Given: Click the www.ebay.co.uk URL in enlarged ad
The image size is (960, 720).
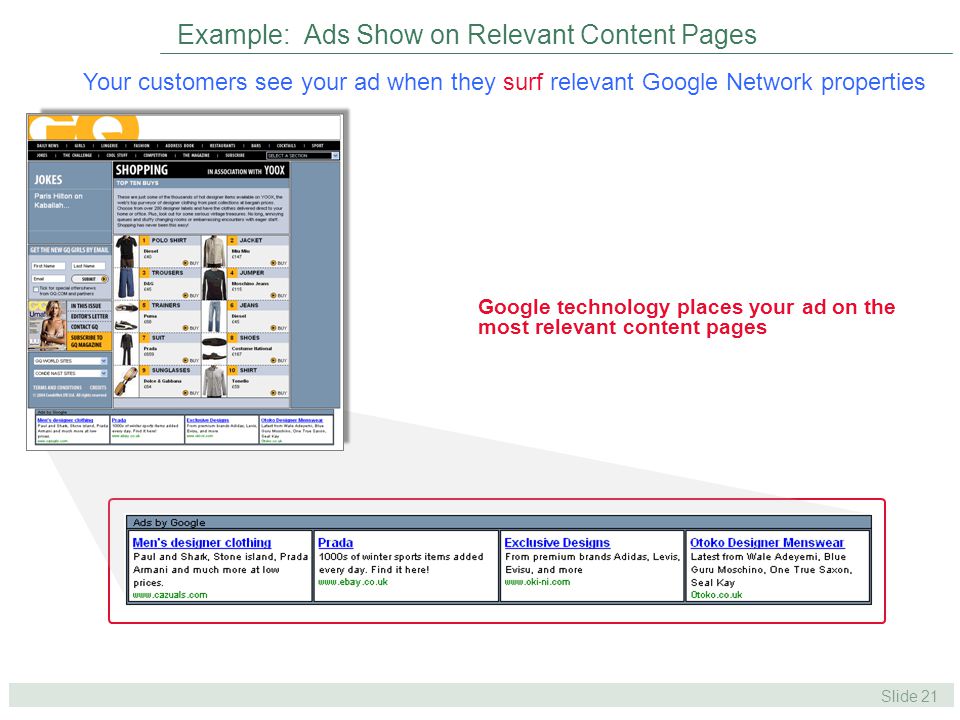Looking at the screenshot, I should pos(353,582).
